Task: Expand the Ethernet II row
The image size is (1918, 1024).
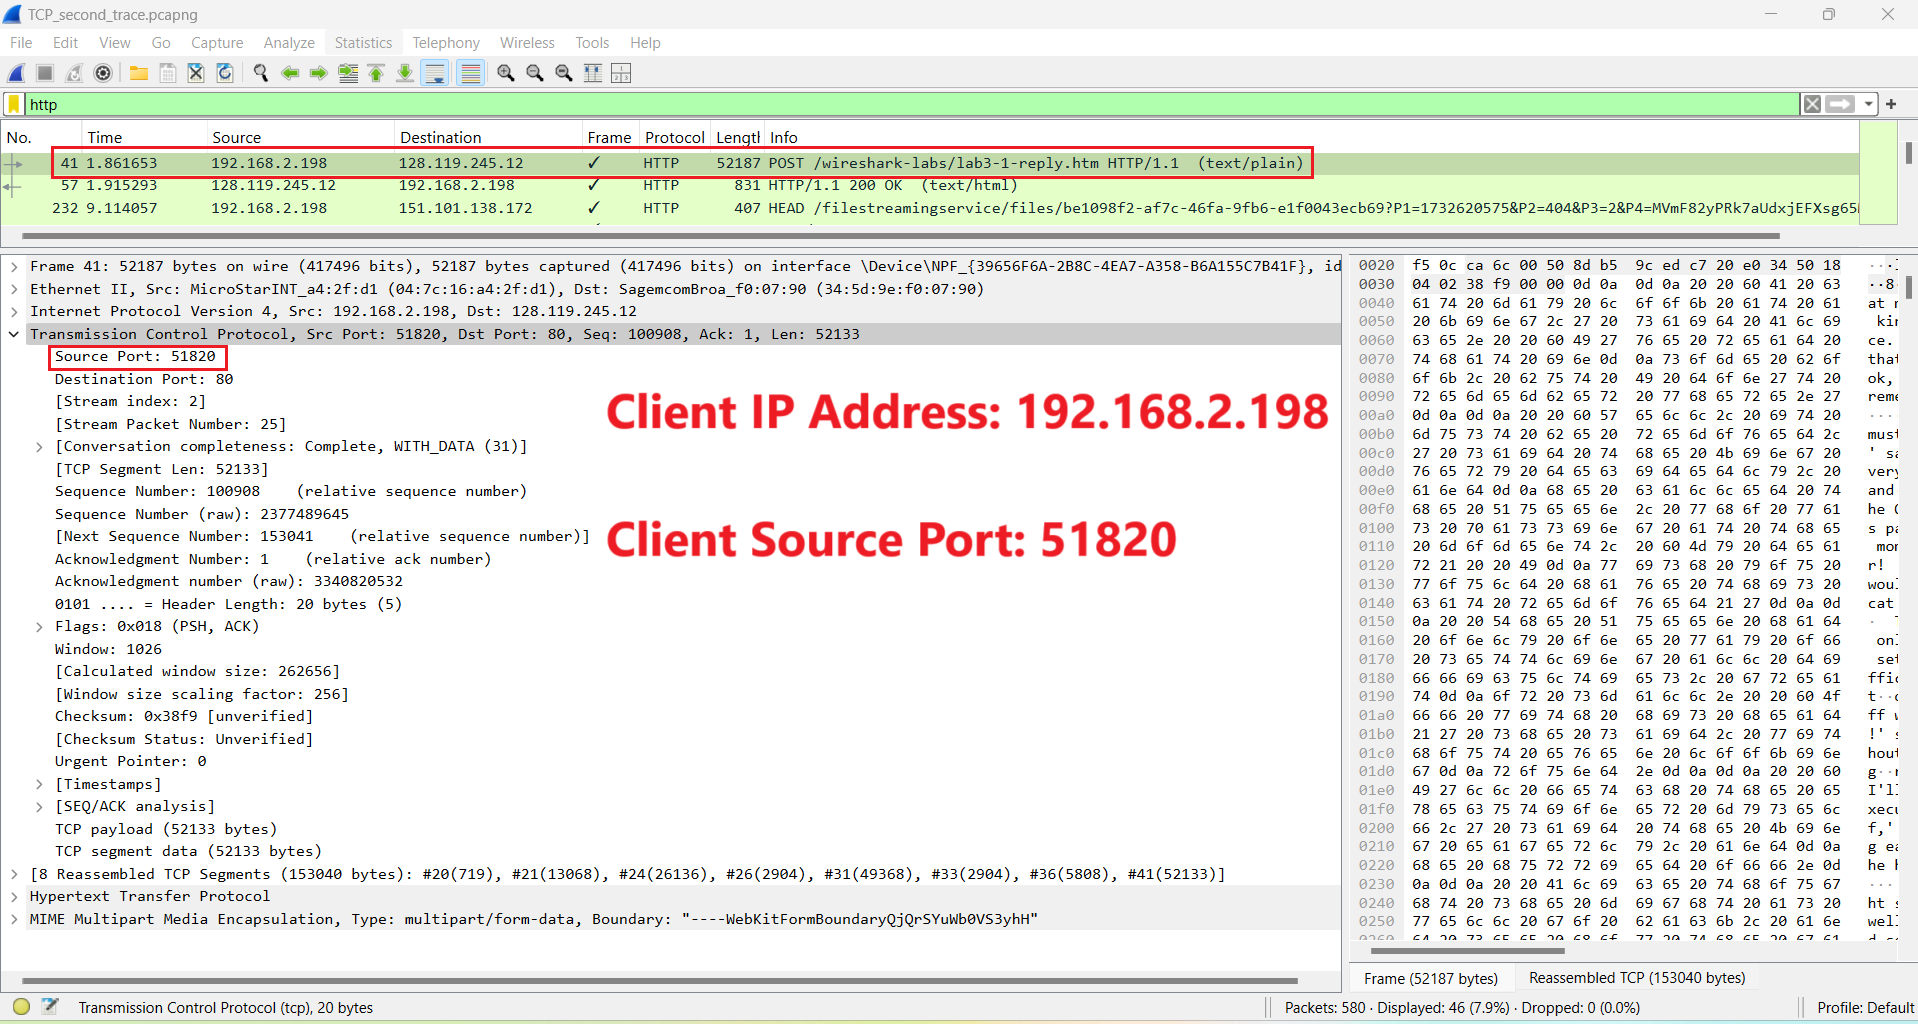Action: click(14, 289)
